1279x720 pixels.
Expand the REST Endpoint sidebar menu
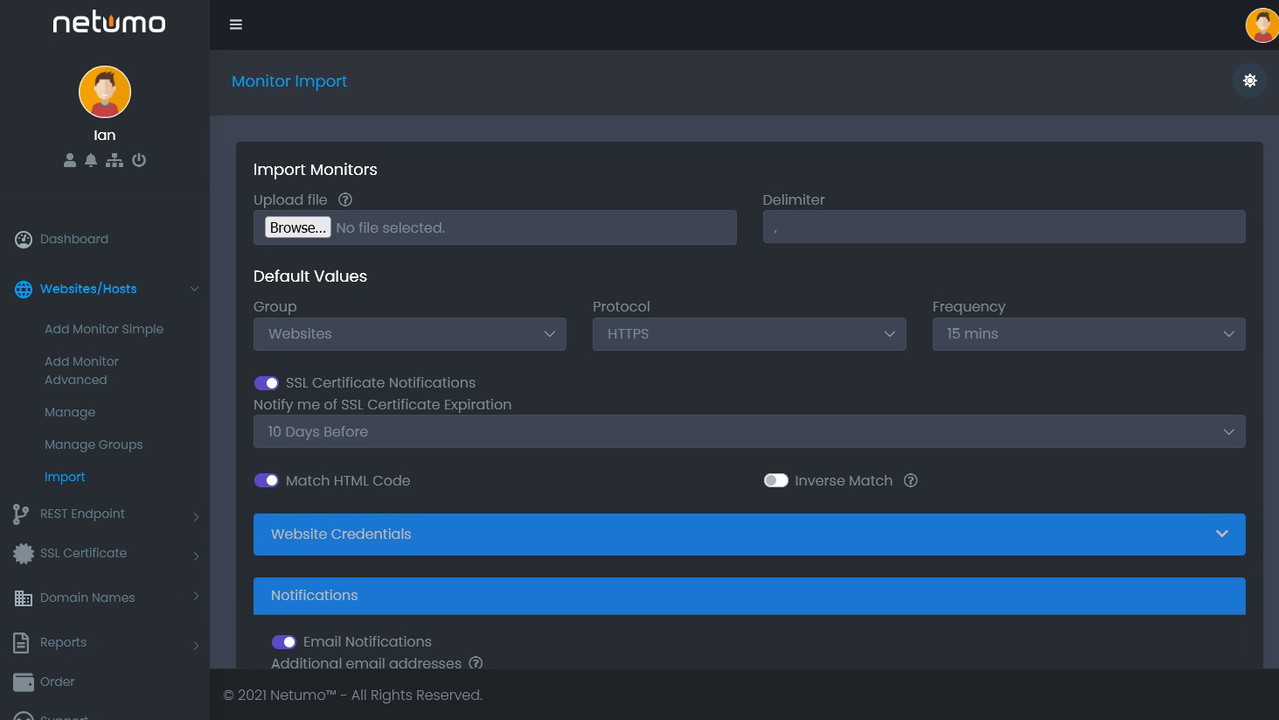point(83,514)
